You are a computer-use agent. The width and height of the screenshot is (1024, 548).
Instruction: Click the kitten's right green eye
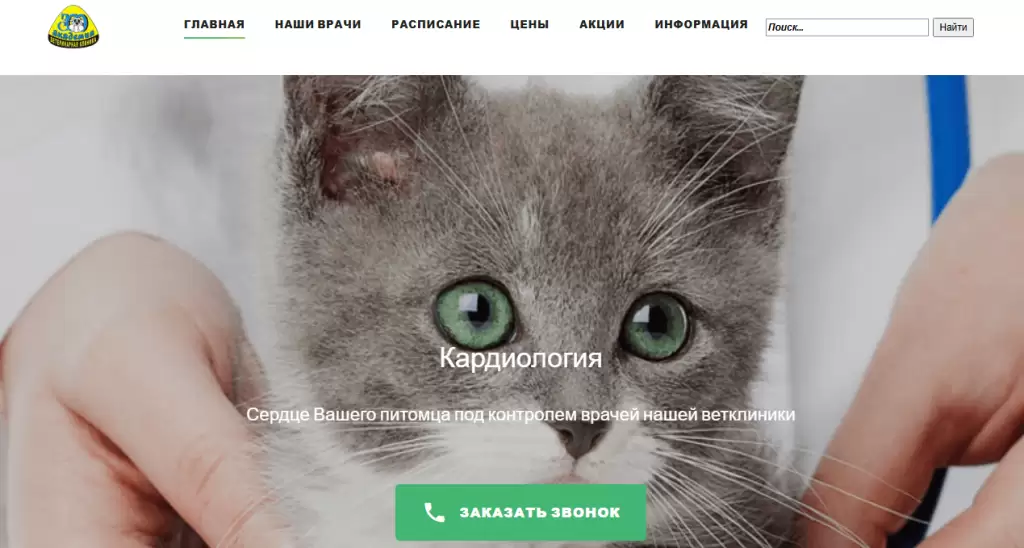coord(656,325)
